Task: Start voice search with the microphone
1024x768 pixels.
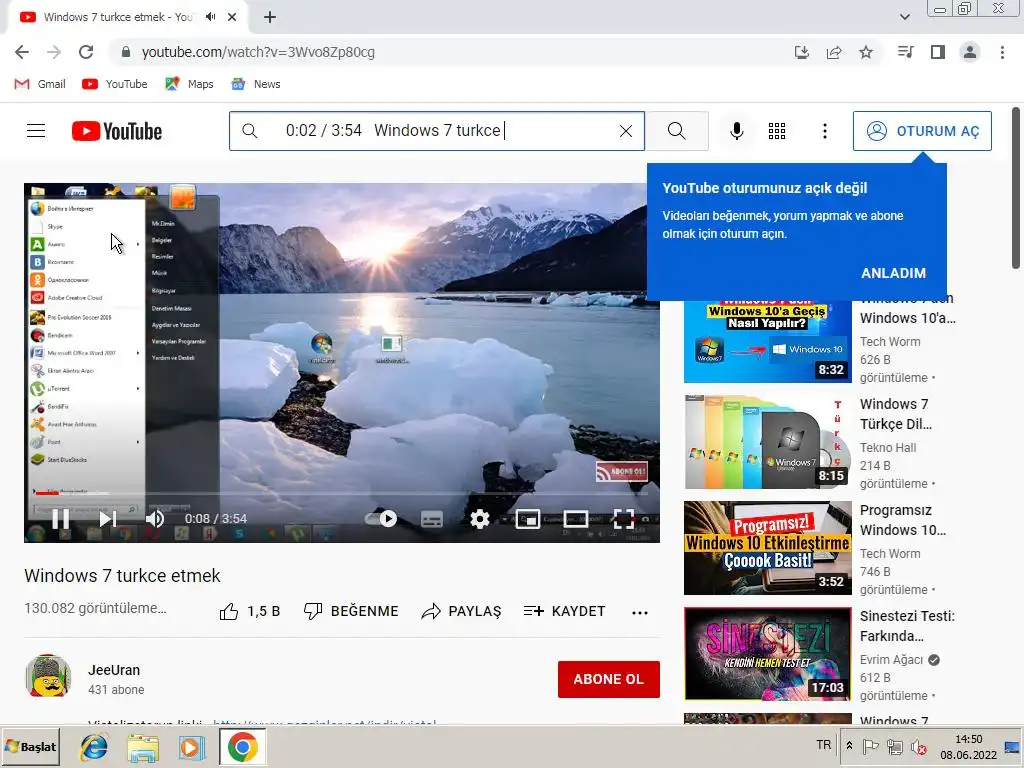Action: (737, 131)
